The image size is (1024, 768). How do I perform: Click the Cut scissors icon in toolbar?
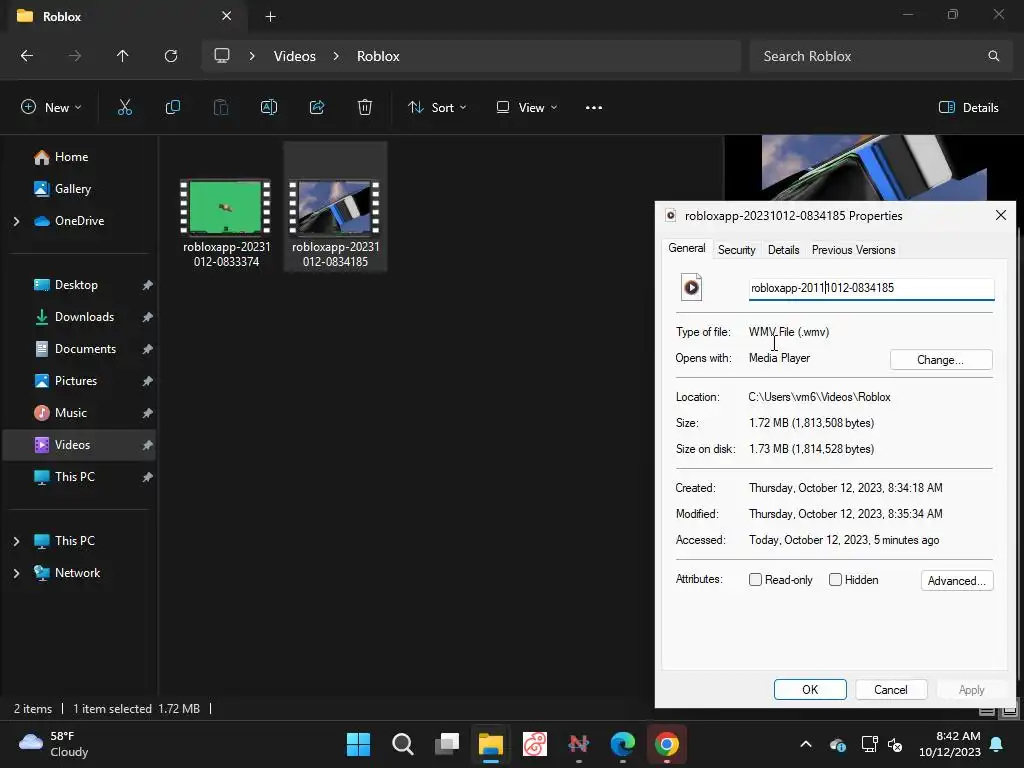[x=125, y=108]
